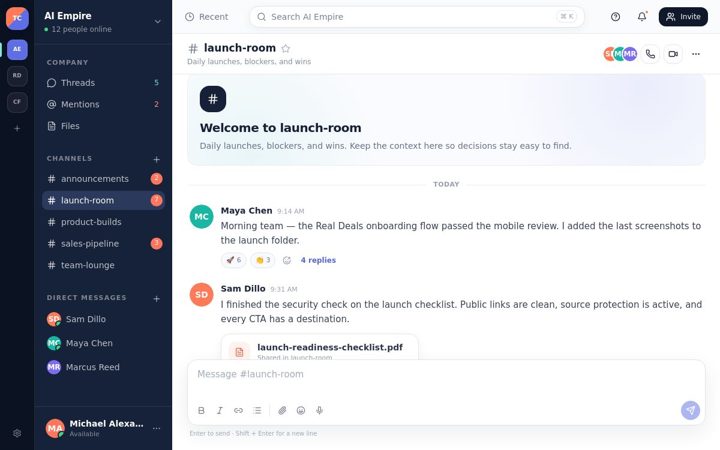Screen dimensions: 720x450
Task: Focus the Search AI Empire field
Action: click(x=417, y=17)
